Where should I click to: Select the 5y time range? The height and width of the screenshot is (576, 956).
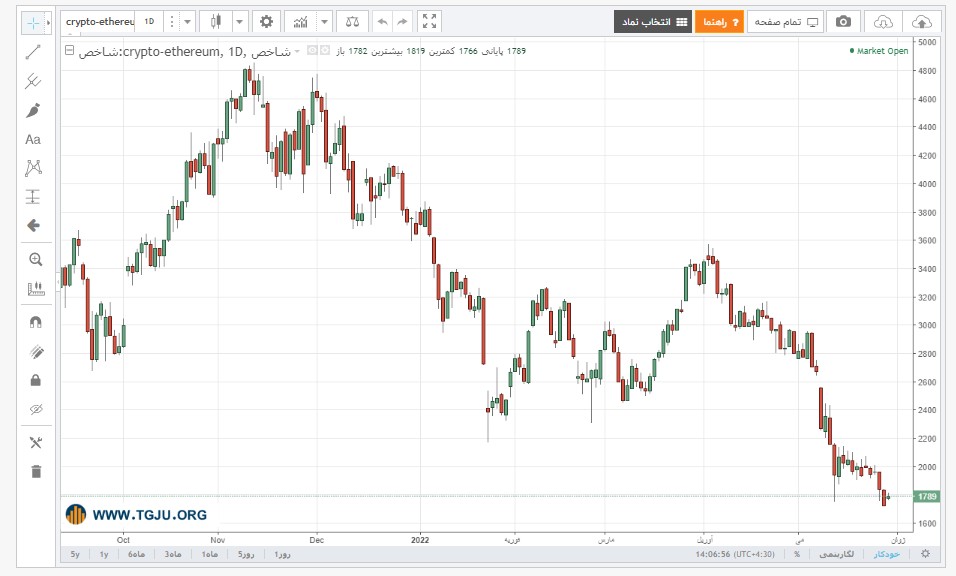tap(75, 554)
